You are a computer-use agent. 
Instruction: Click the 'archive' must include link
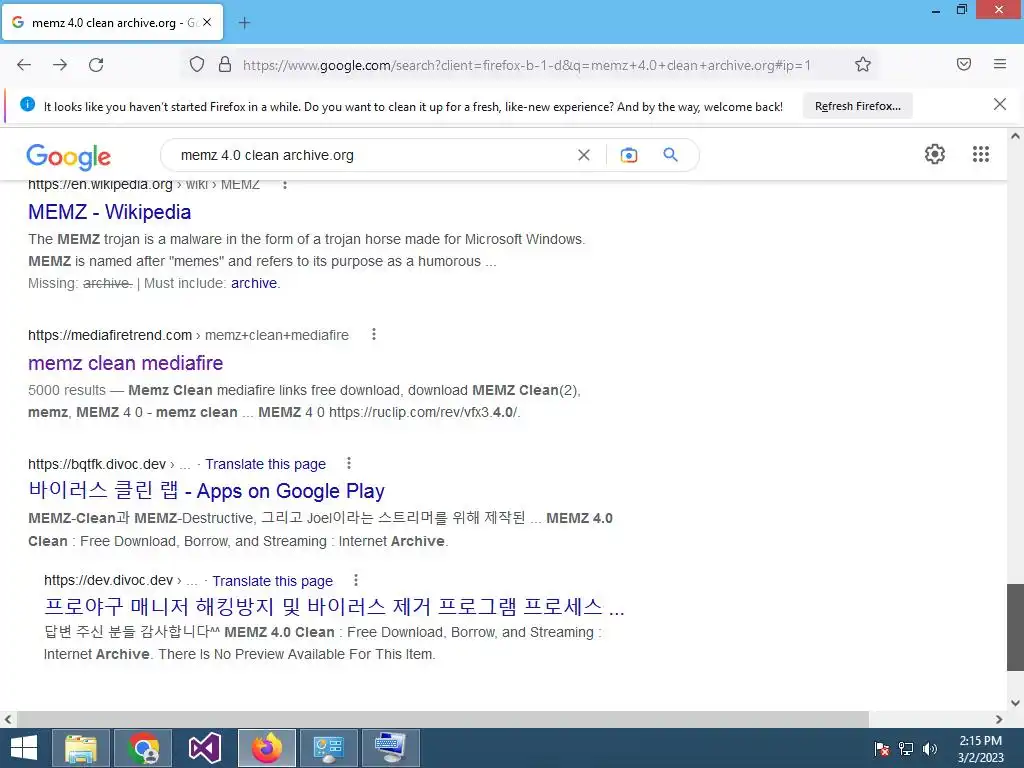(254, 283)
